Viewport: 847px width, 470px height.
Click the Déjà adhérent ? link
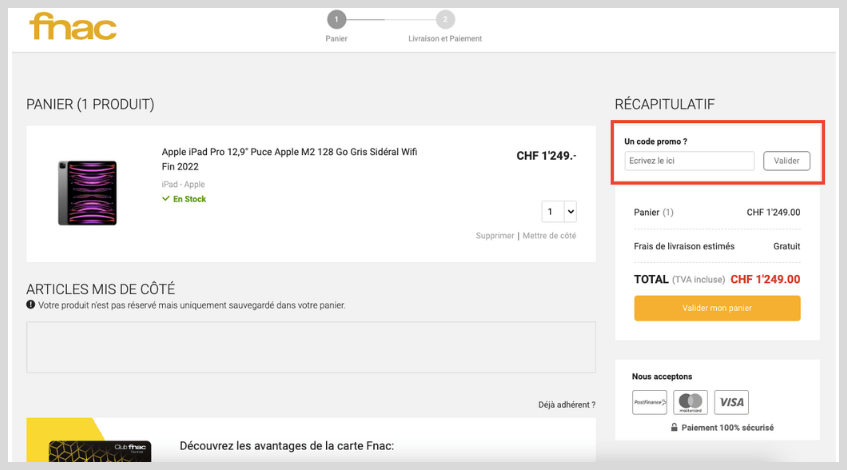[567, 405]
